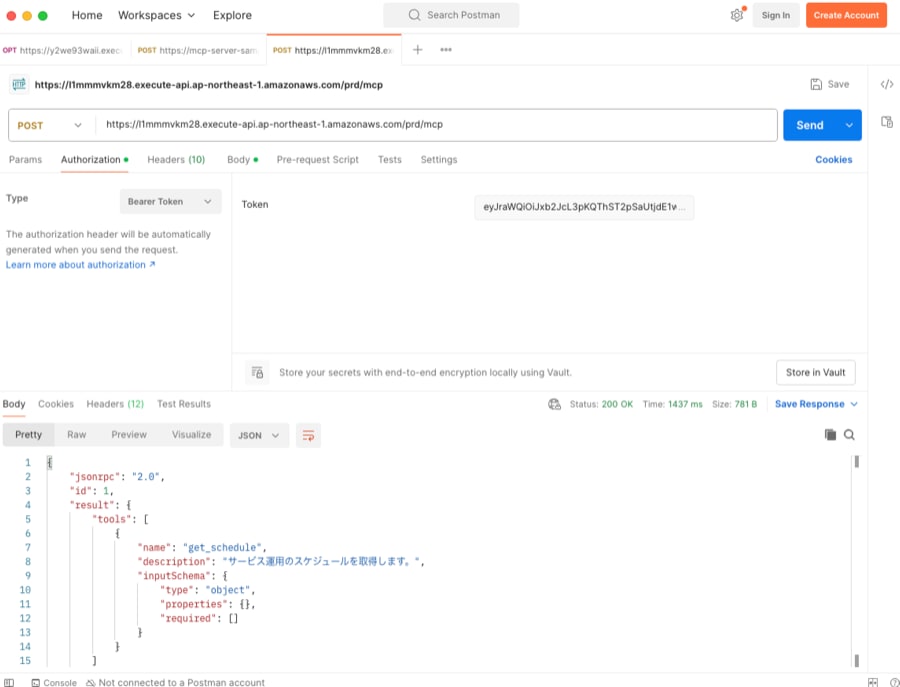This screenshot has height=687, width=900.
Task: Open the POST method dropdown
Action: (51, 125)
